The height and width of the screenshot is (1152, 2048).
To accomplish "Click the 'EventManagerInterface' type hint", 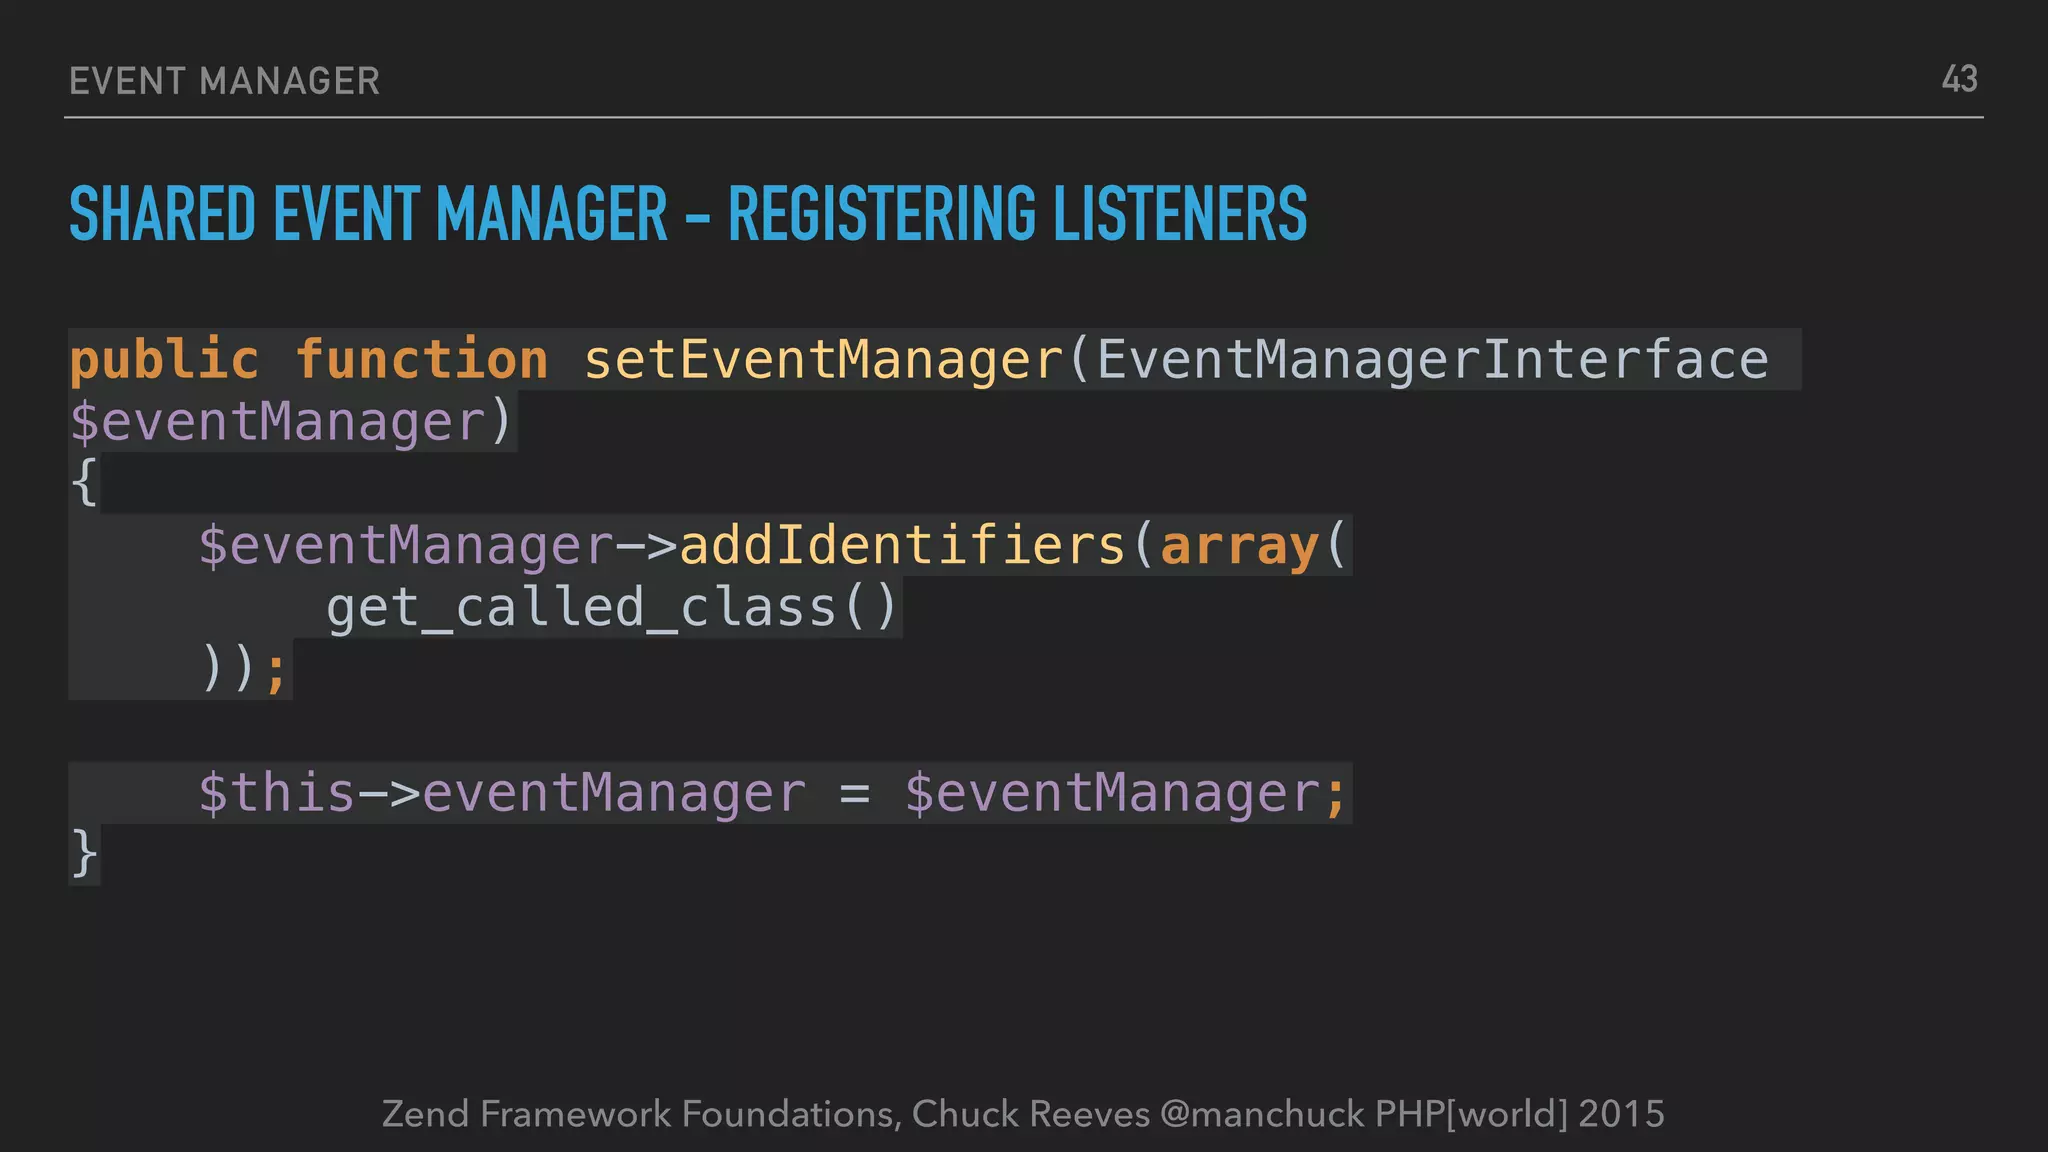I will (x=1432, y=360).
